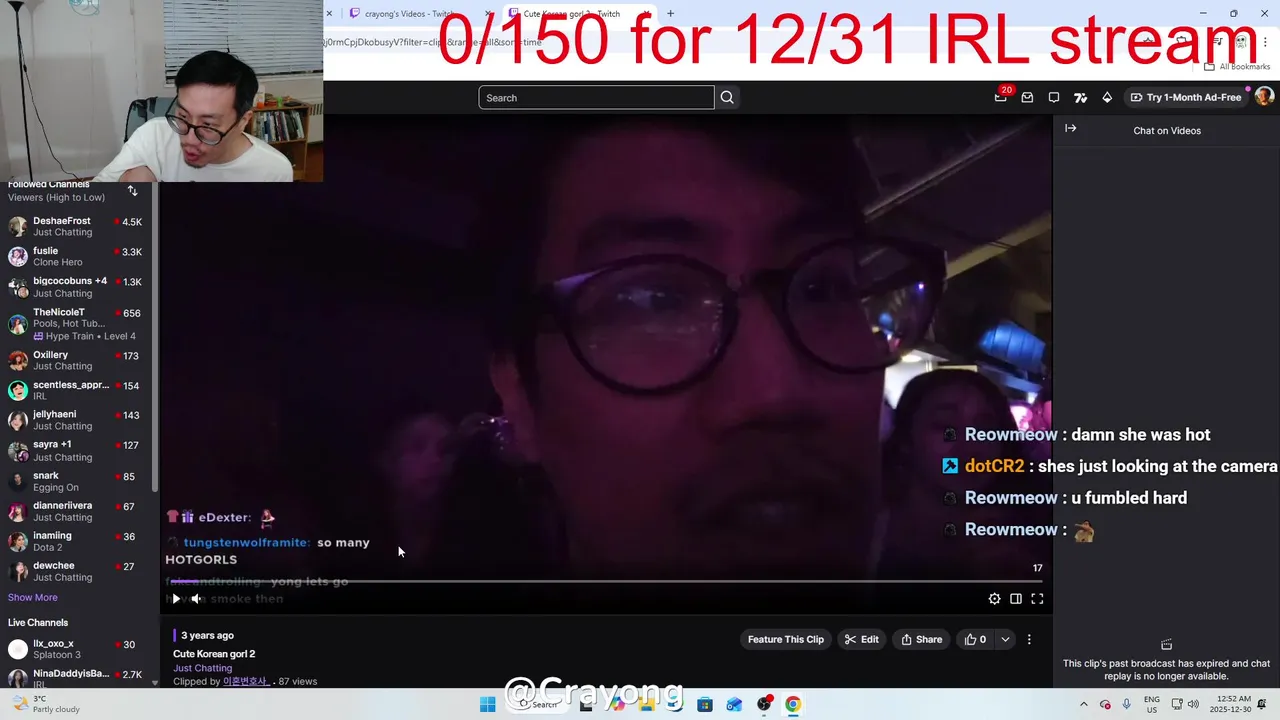The width and height of the screenshot is (1280, 720).
Task: Open inamiing channel in sidebar
Action: (76, 541)
